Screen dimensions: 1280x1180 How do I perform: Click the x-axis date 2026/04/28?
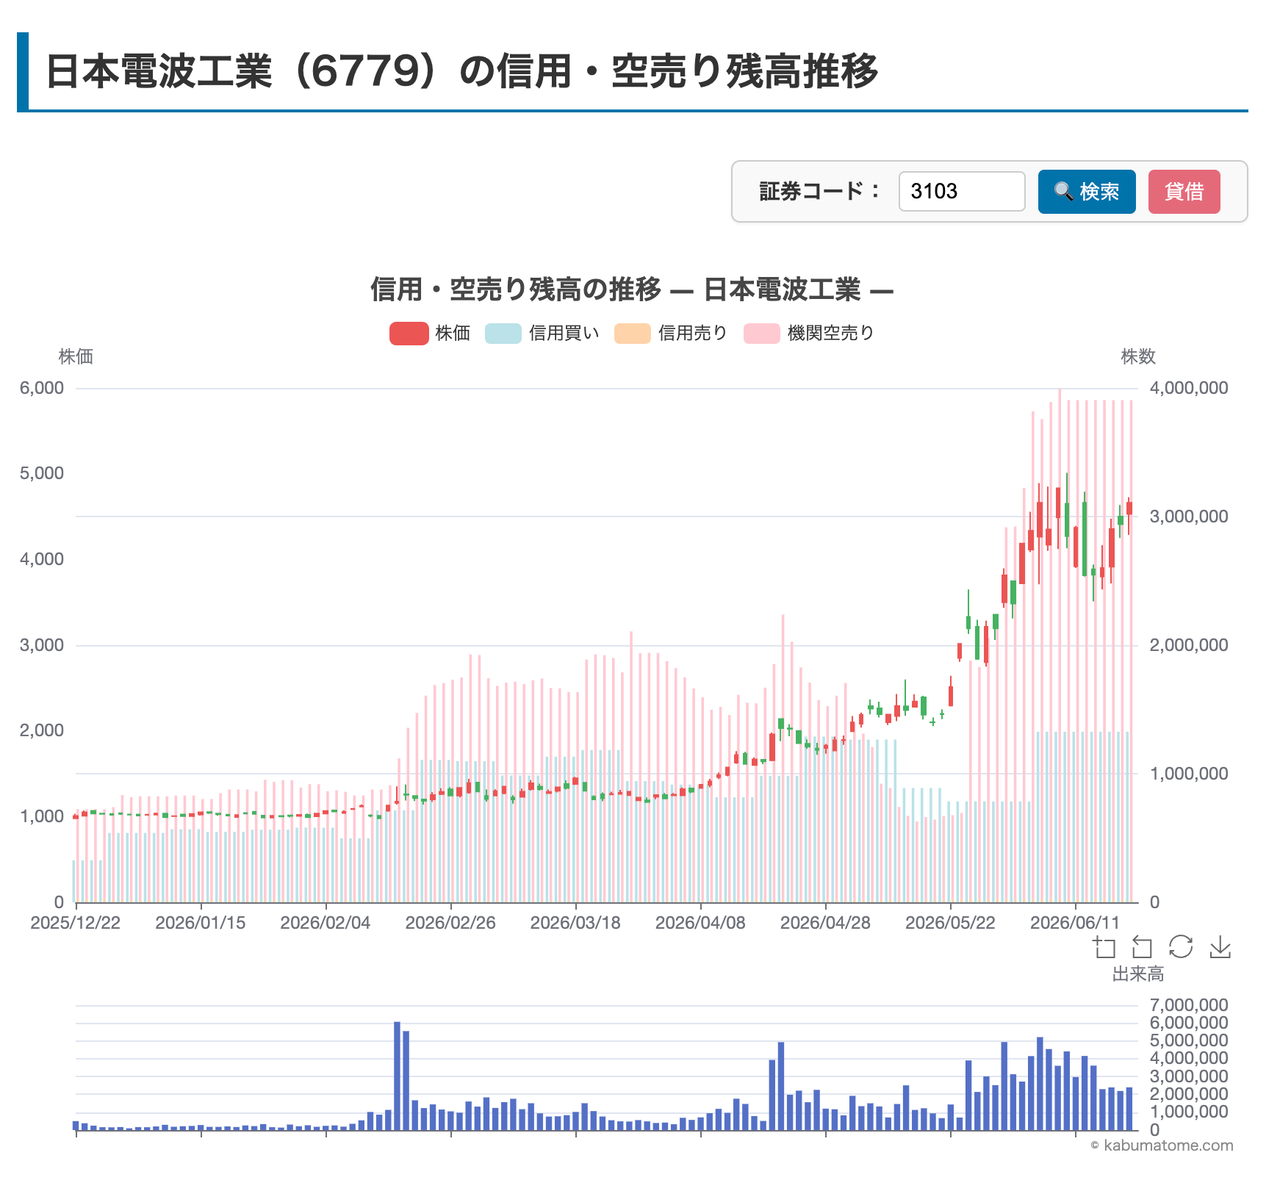(x=826, y=922)
